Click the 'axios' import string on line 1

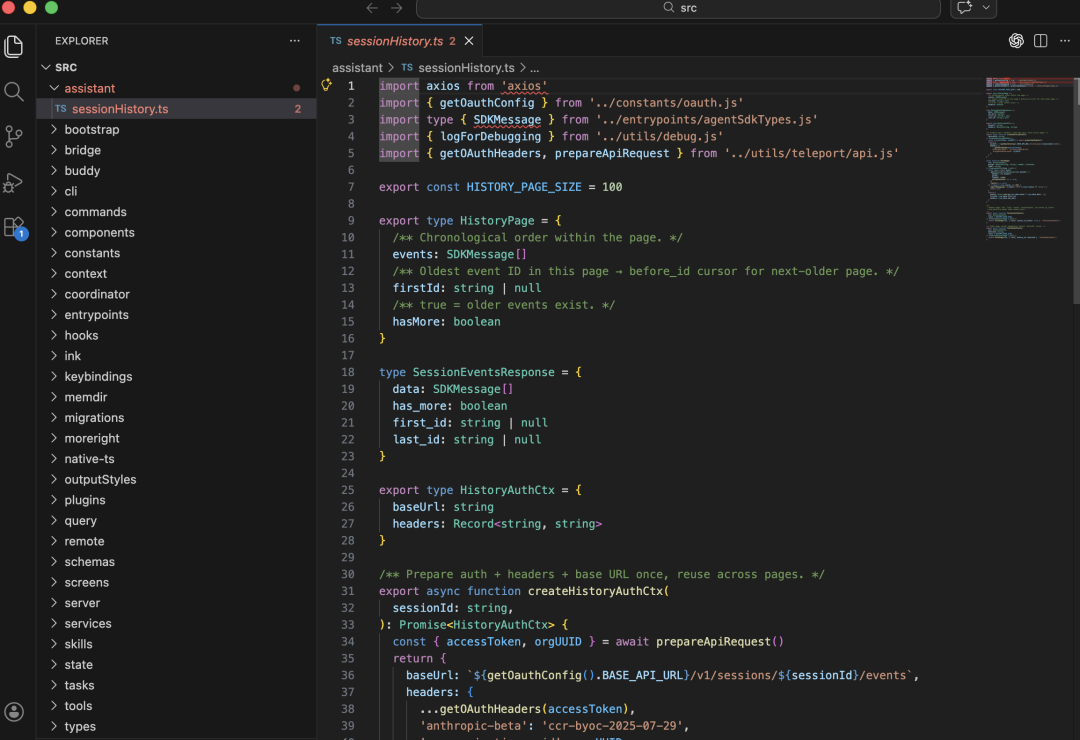click(x=524, y=86)
